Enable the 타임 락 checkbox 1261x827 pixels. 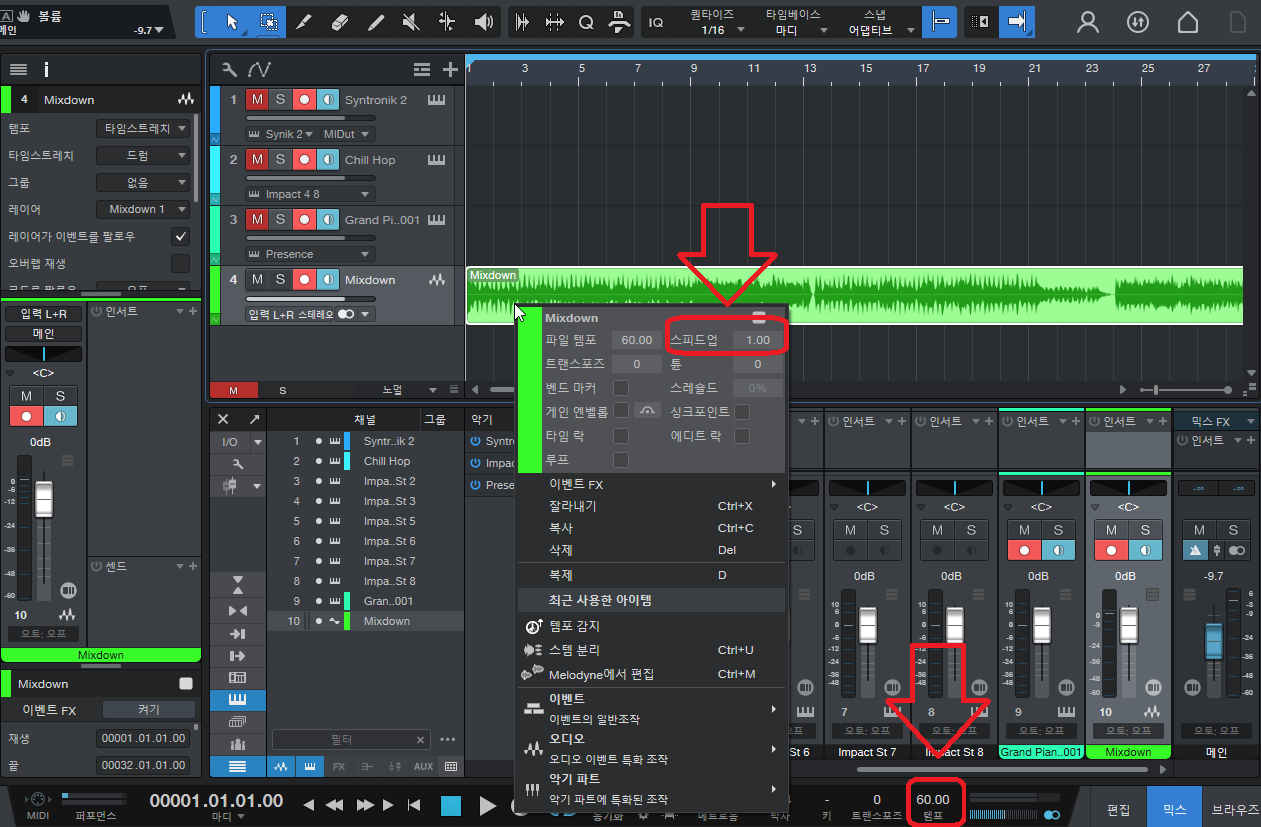[x=621, y=436]
